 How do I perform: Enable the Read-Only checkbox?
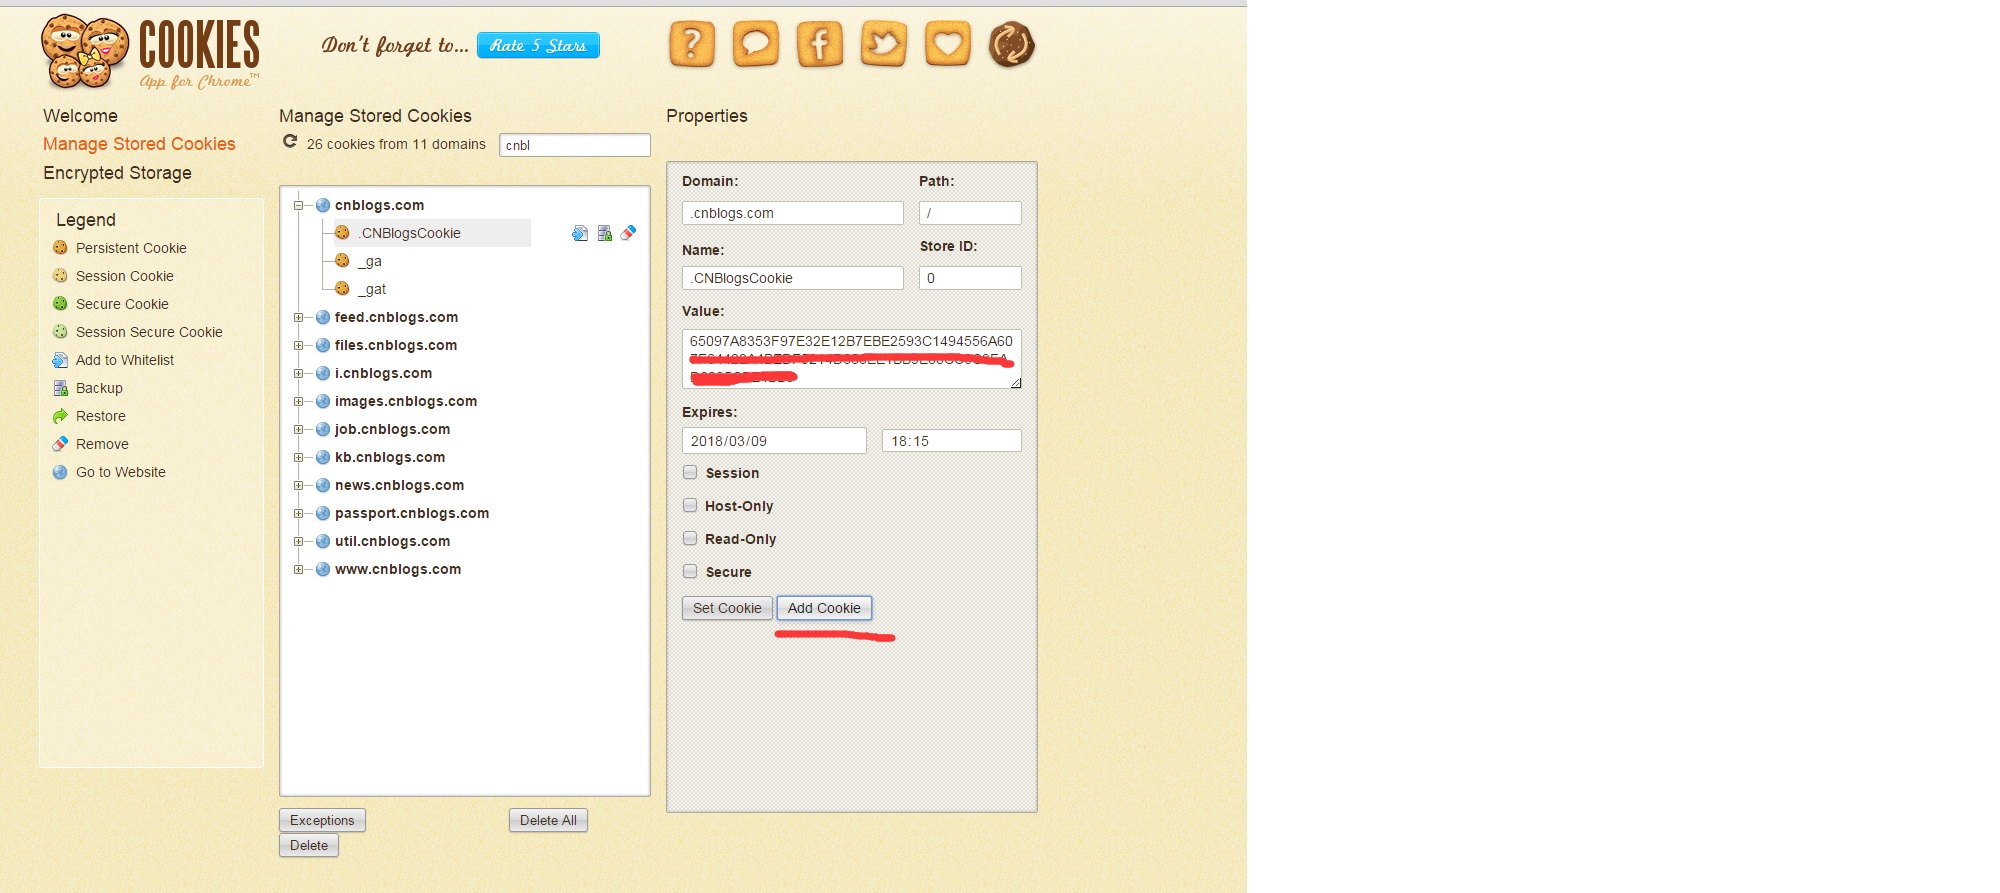pyautogui.click(x=690, y=538)
